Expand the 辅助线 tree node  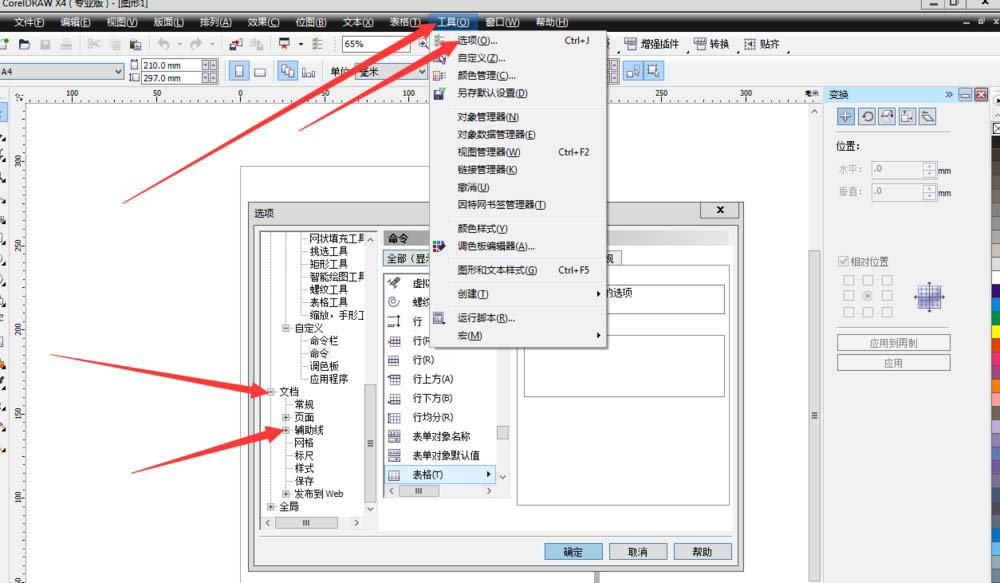(x=286, y=430)
